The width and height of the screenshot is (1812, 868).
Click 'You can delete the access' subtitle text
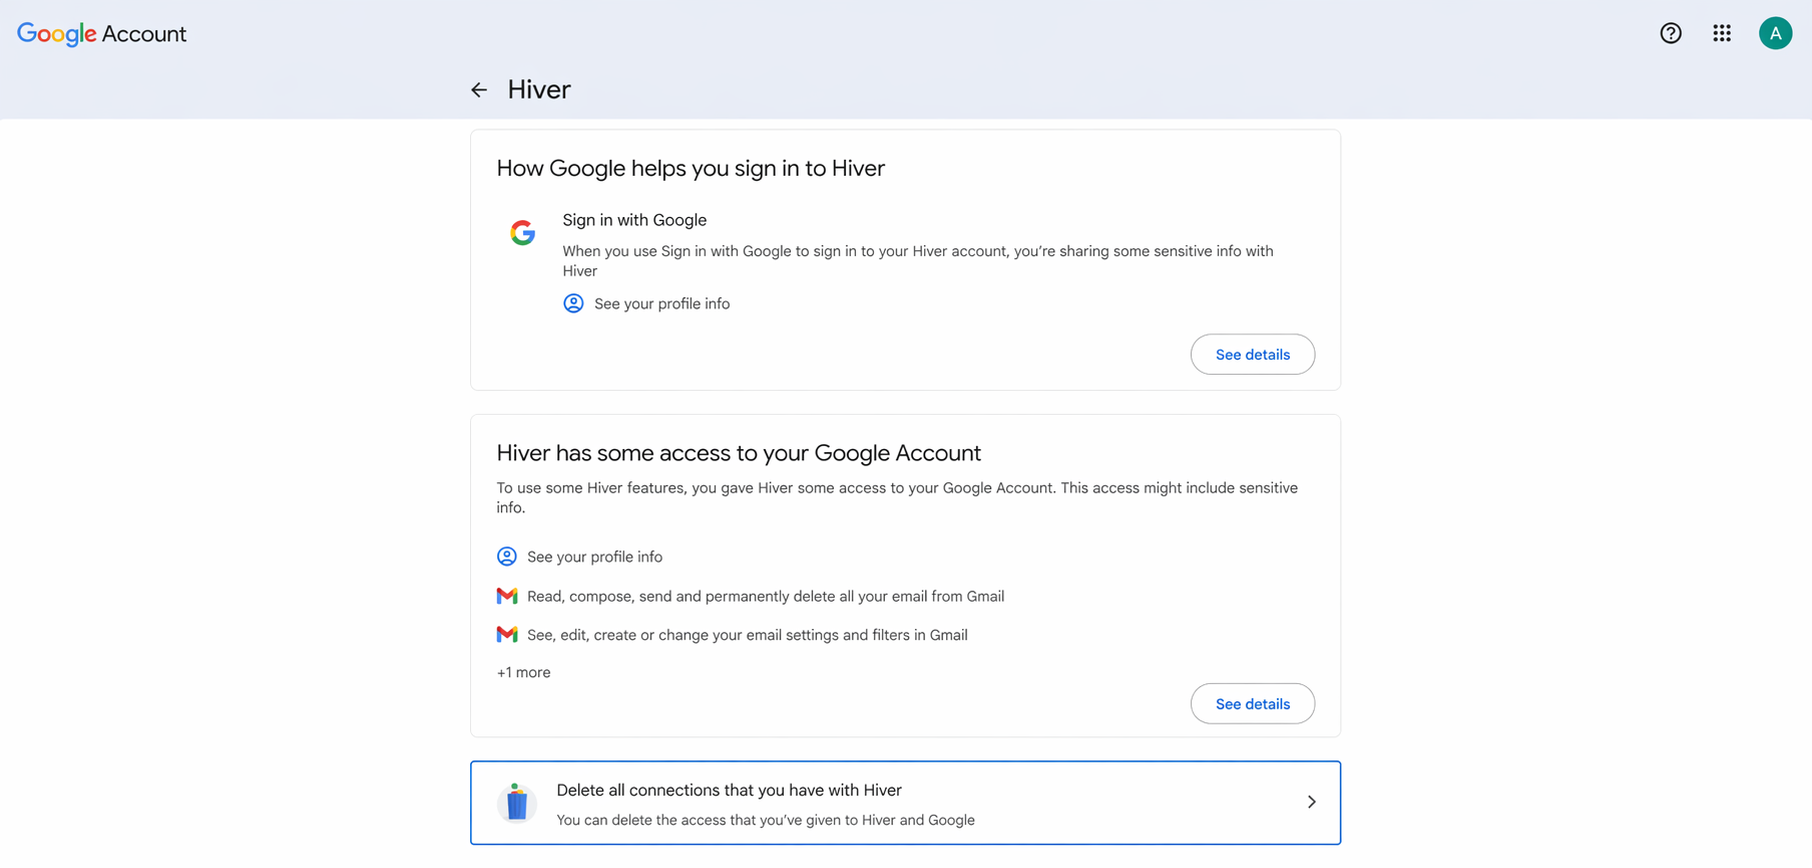(766, 820)
